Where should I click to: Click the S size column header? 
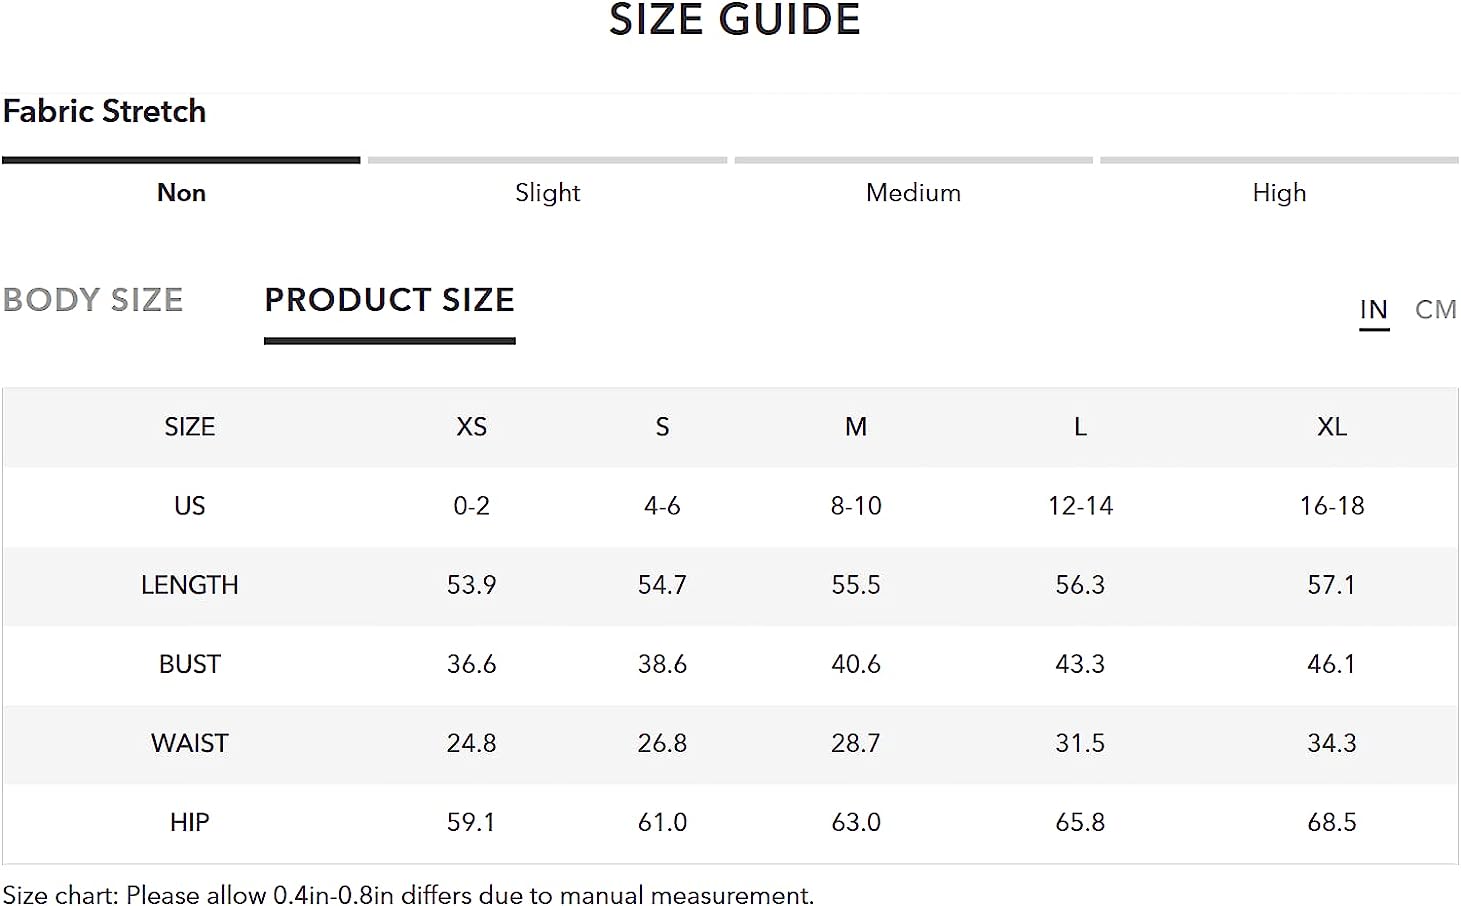[662, 427]
